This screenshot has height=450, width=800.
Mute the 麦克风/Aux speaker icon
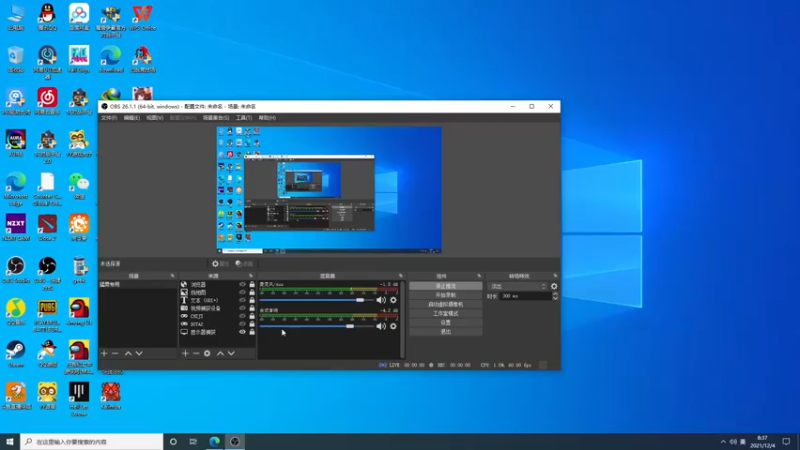(381, 300)
